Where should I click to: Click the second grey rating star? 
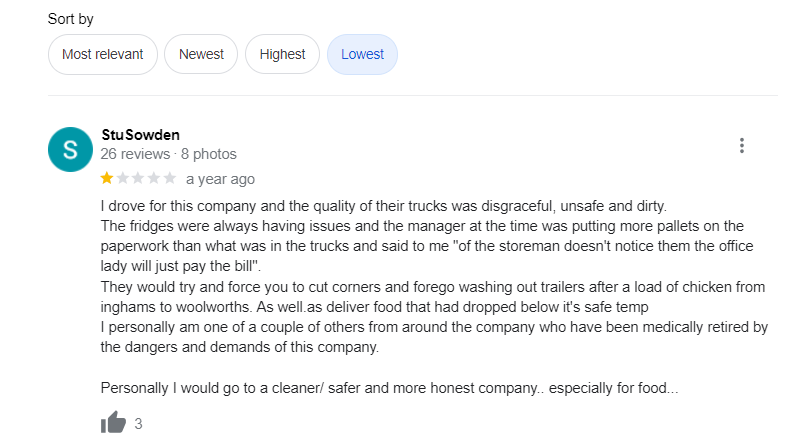click(x=123, y=179)
